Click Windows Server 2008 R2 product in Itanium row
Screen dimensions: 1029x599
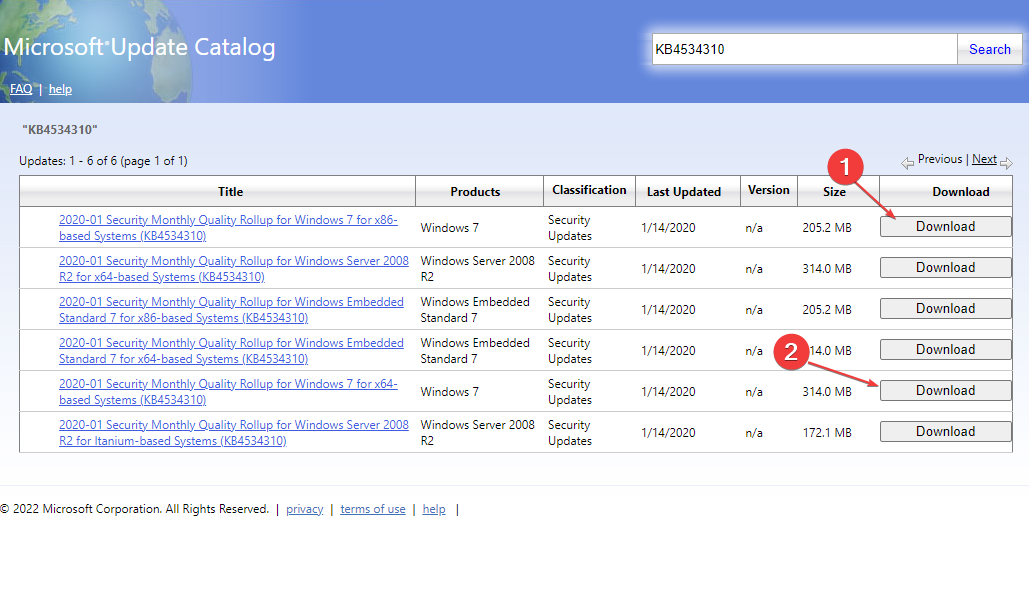478,432
